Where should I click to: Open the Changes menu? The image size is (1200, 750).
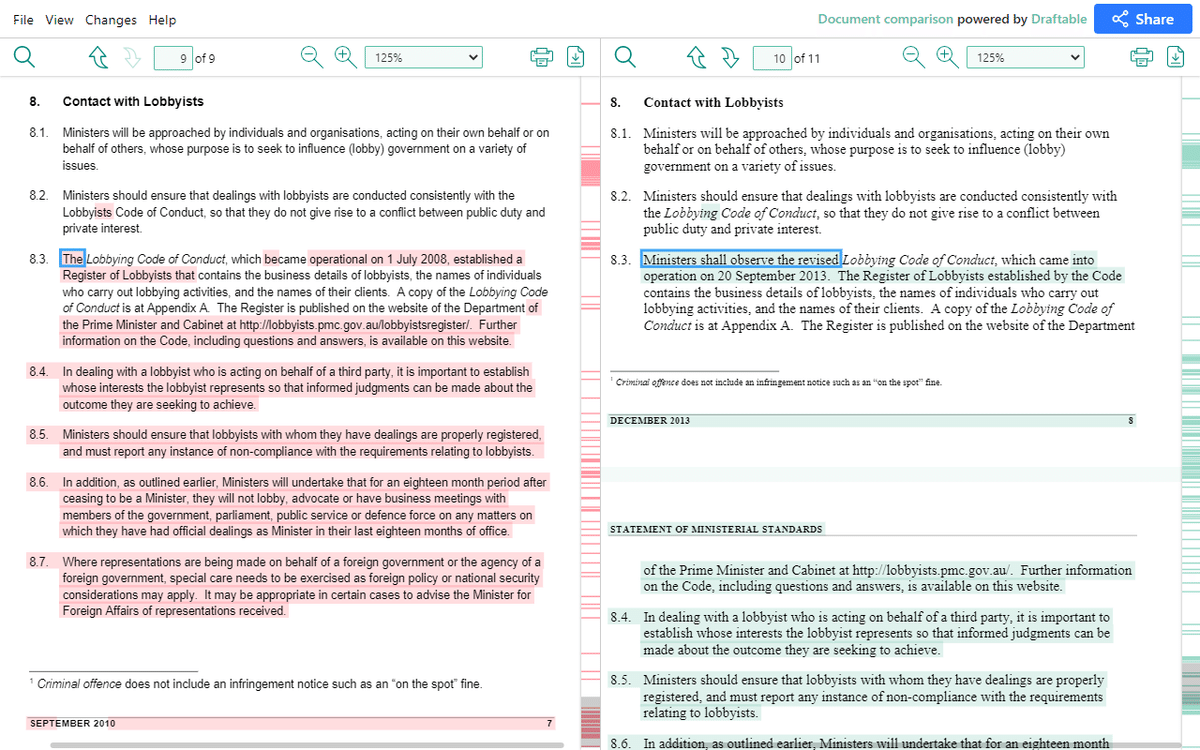click(x=110, y=19)
